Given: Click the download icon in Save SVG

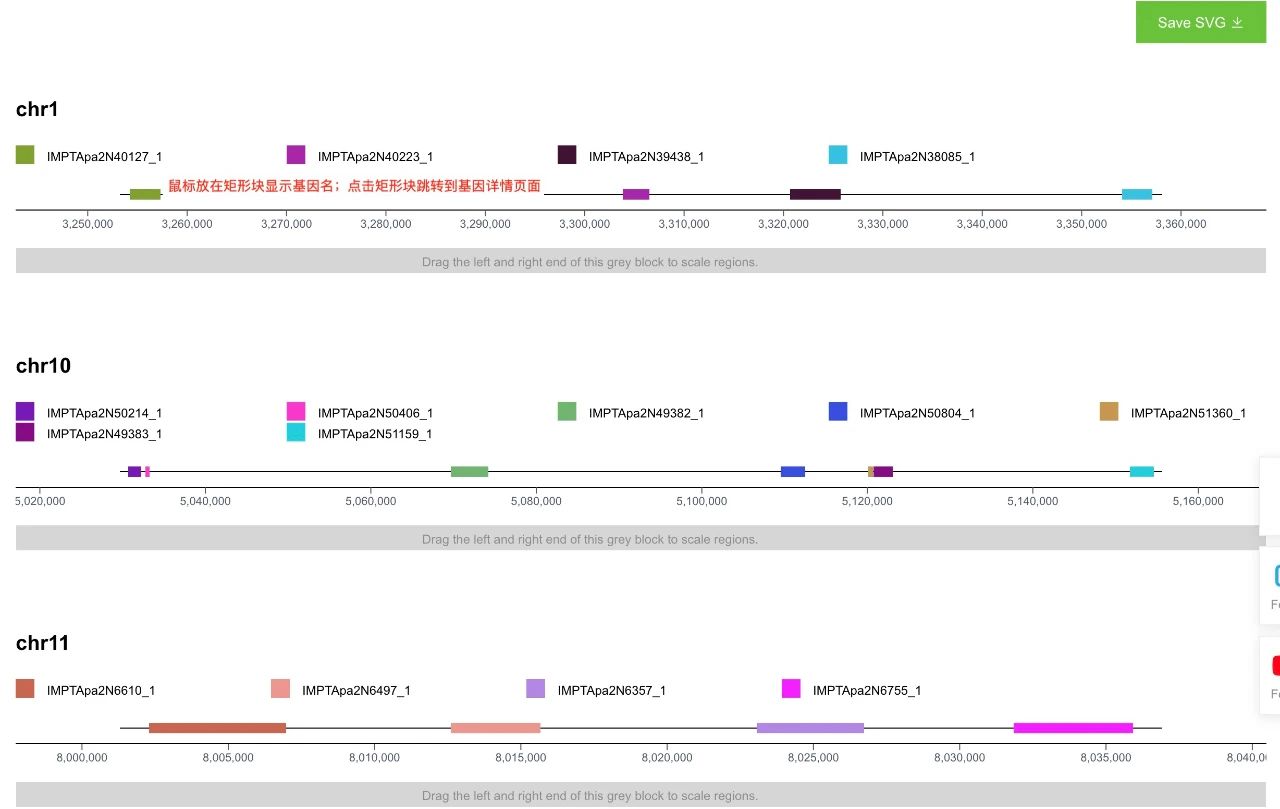Looking at the screenshot, I should (1237, 22).
